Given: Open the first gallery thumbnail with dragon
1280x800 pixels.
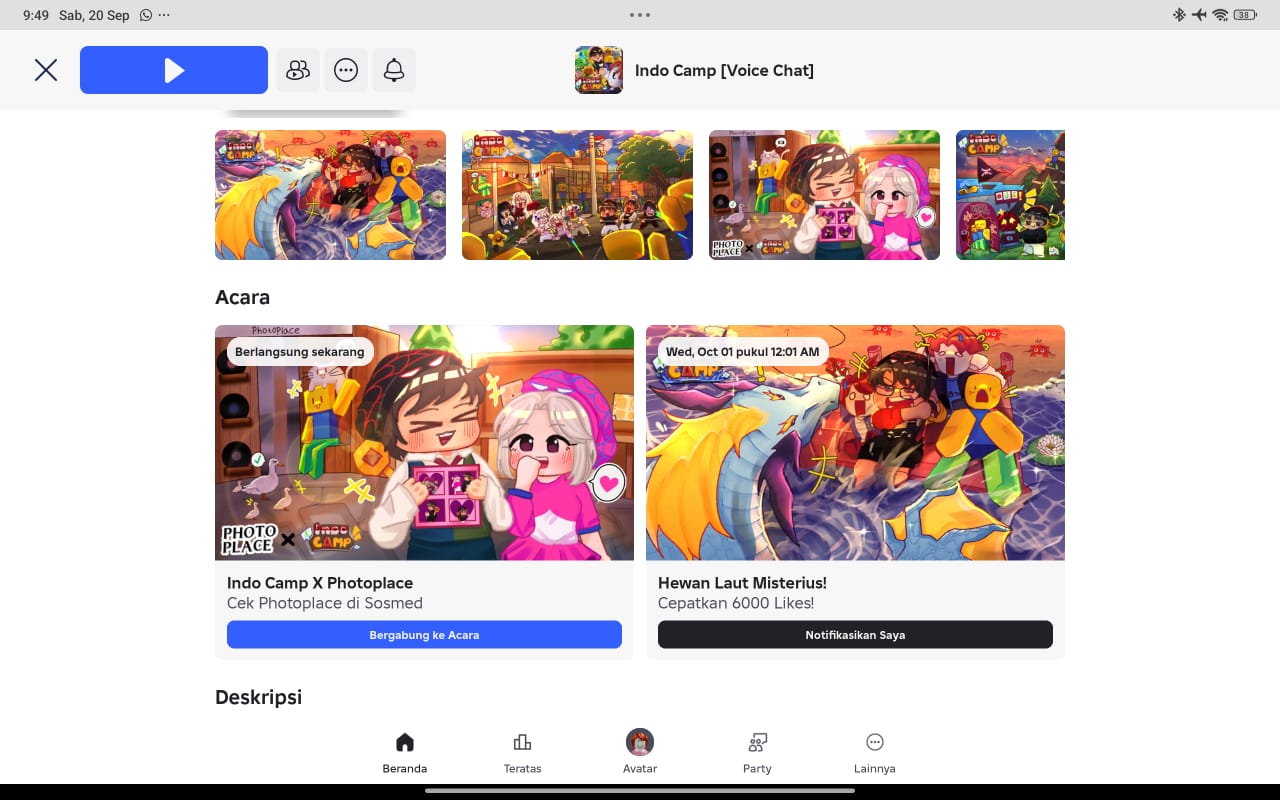Looking at the screenshot, I should [330, 195].
